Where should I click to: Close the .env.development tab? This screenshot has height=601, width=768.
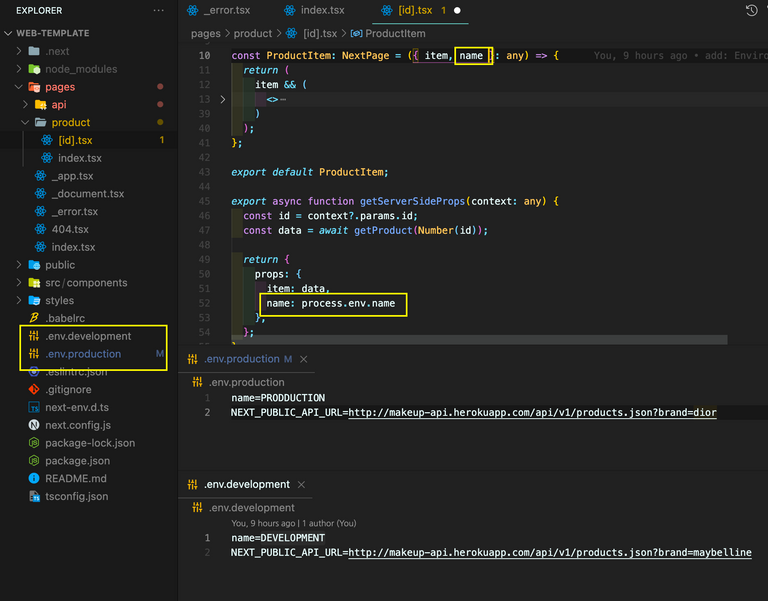click(x=301, y=485)
